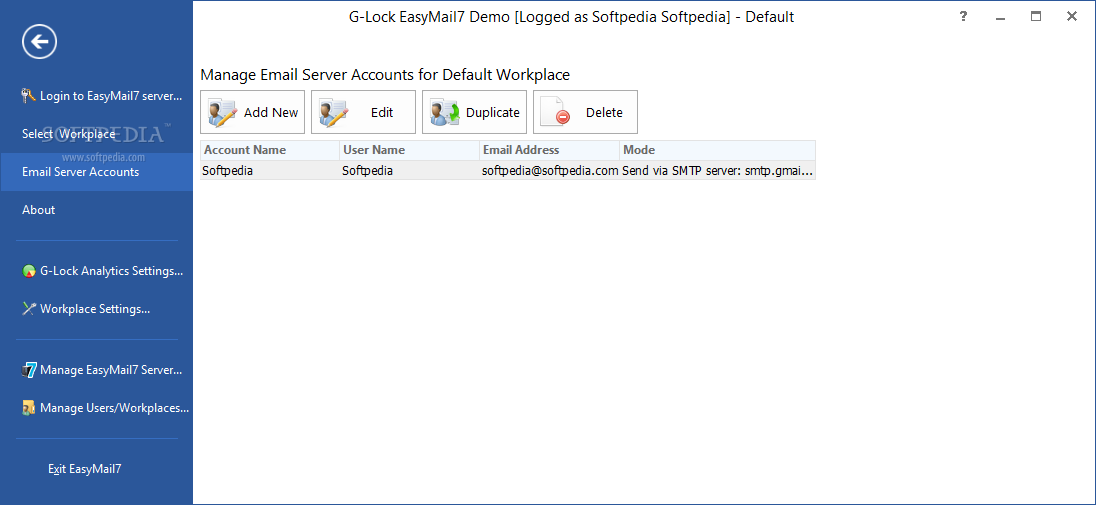The height and width of the screenshot is (505, 1096).
Task: Click softpedia@softpedia.com email cell
Action: pos(550,170)
